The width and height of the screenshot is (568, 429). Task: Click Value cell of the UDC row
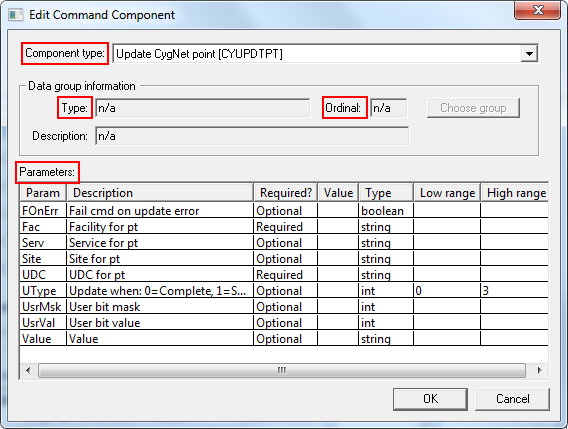(338, 275)
